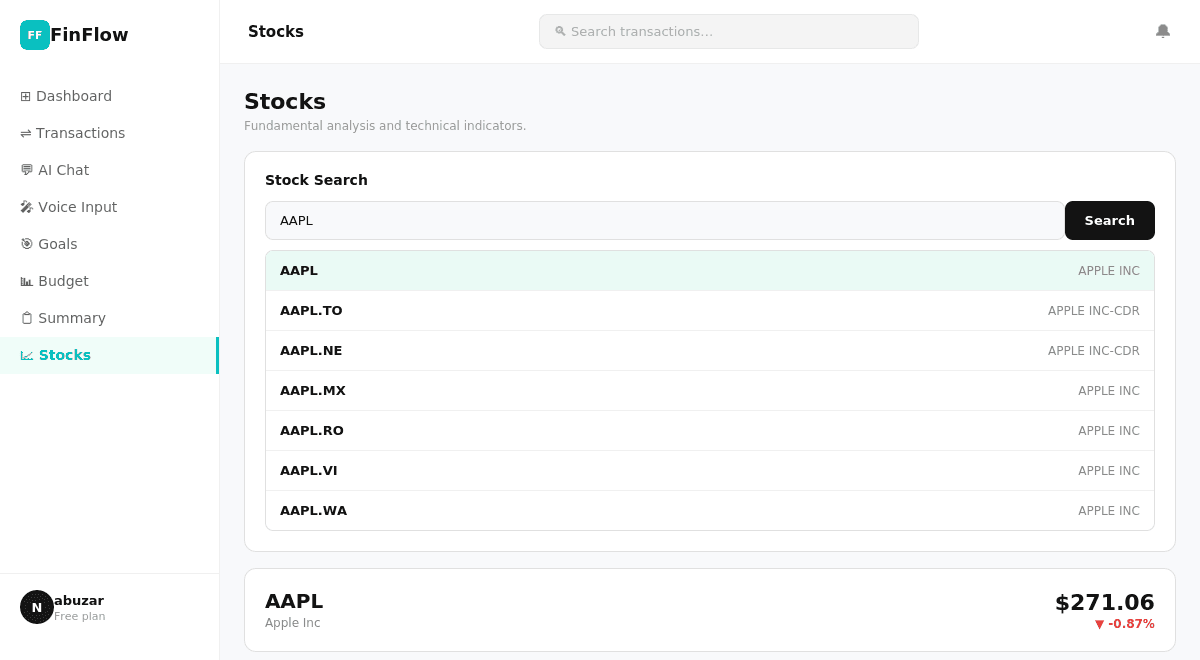Viewport: 1200px width, 660px height.
Task: Select AAPL.TO suggestion
Action: (710, 311)
